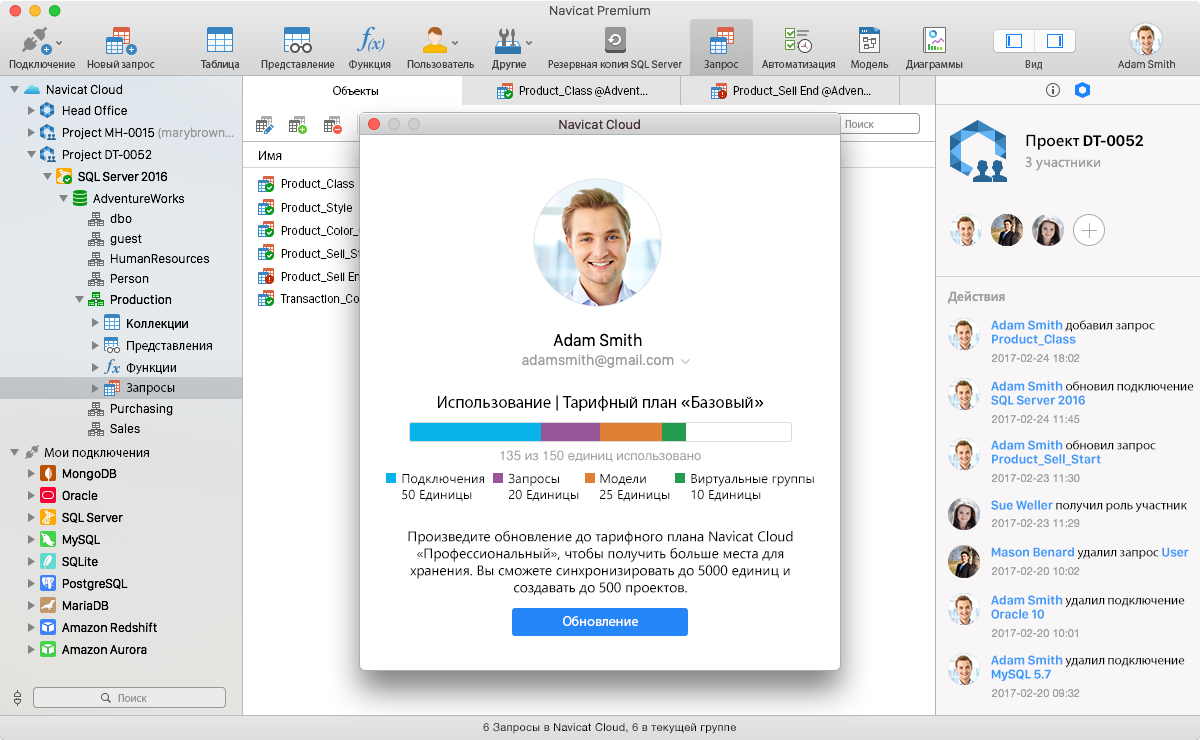This screenshot has width=1200, height=740.
Task: Open the Пользователь toolbar icon
Action: point(434,41)
